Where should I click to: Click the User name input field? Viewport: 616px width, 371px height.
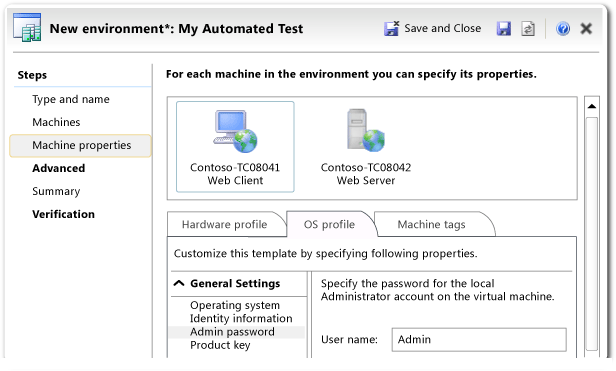pyautogui.click(x=479, y=340)
